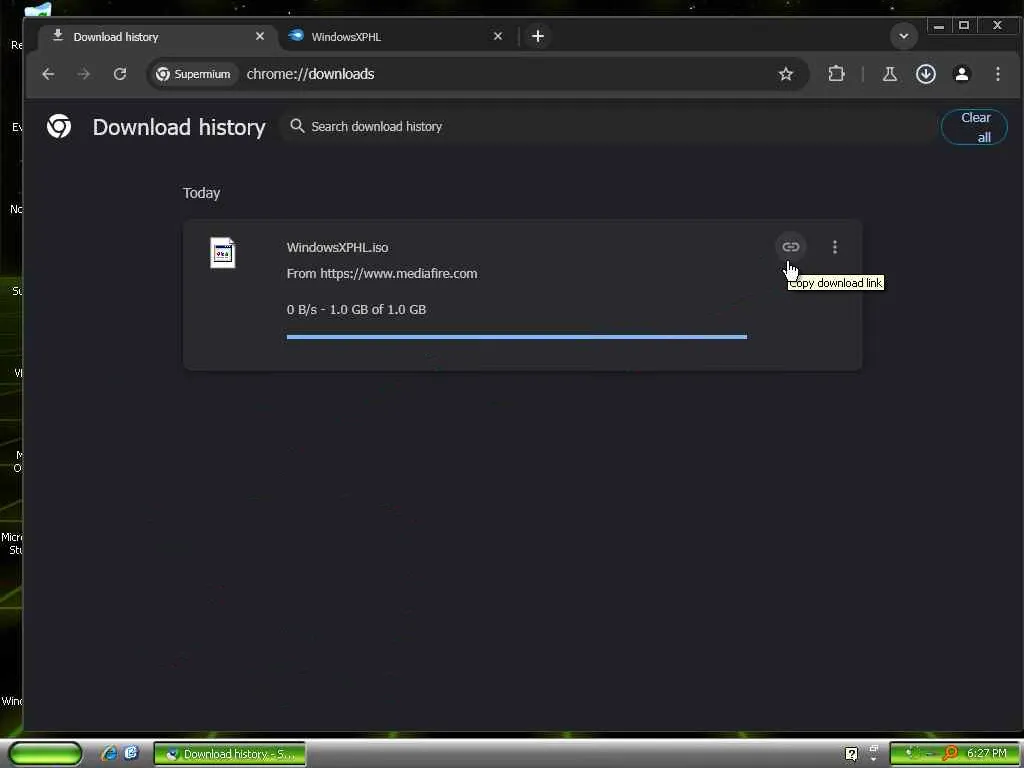Switch to the WindowsXPHL tab
Viewport: 1024px width, 768px height.
[396, 37]
